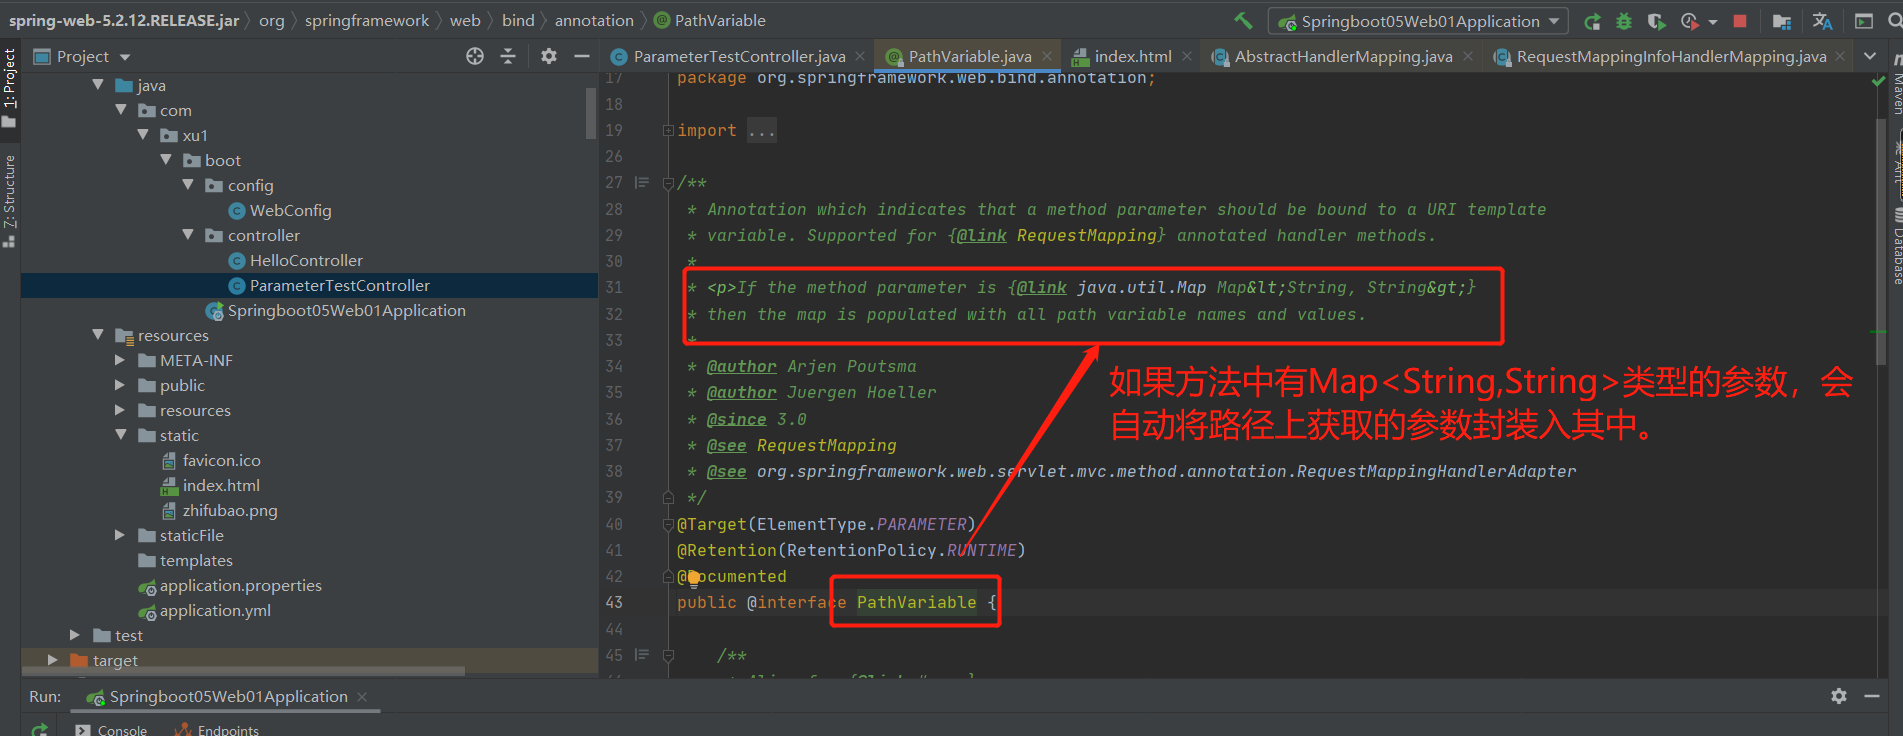
Task: Click the intention bulb on line 42
Action: [693, 577]
